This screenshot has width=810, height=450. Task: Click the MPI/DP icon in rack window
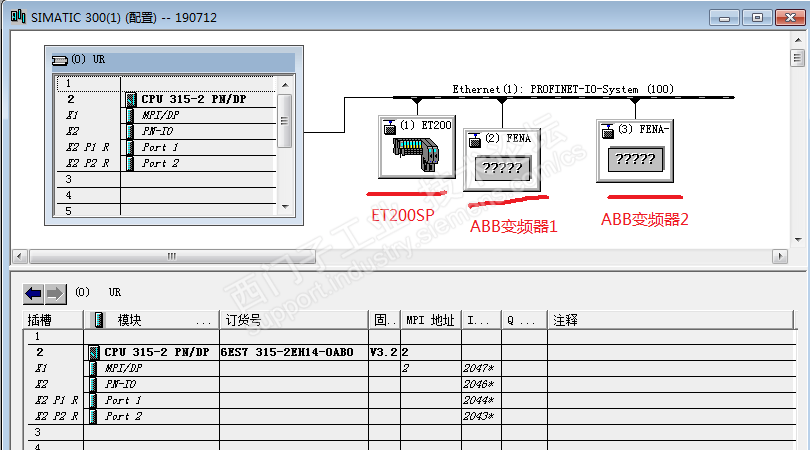coord(130,115)
